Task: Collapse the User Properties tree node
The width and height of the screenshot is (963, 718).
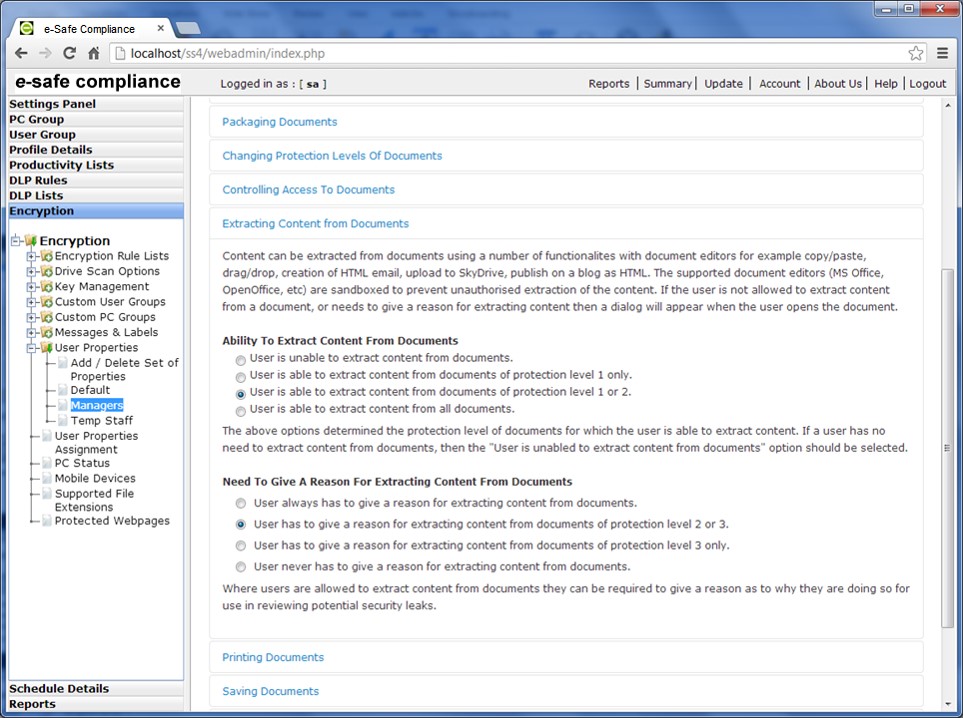Action: (32, 348)
